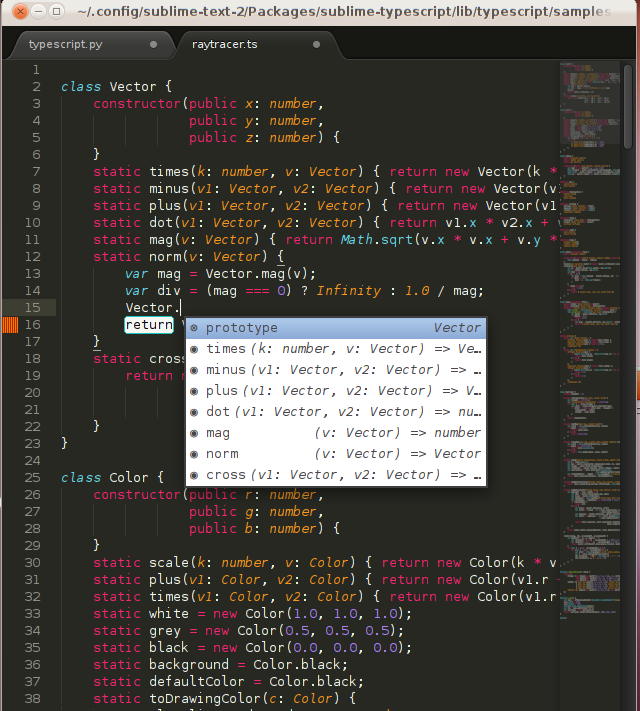The height and width of the screenshot is (711, 640).
Task: Click the method icon beside minus
Action: coord(194,370)
